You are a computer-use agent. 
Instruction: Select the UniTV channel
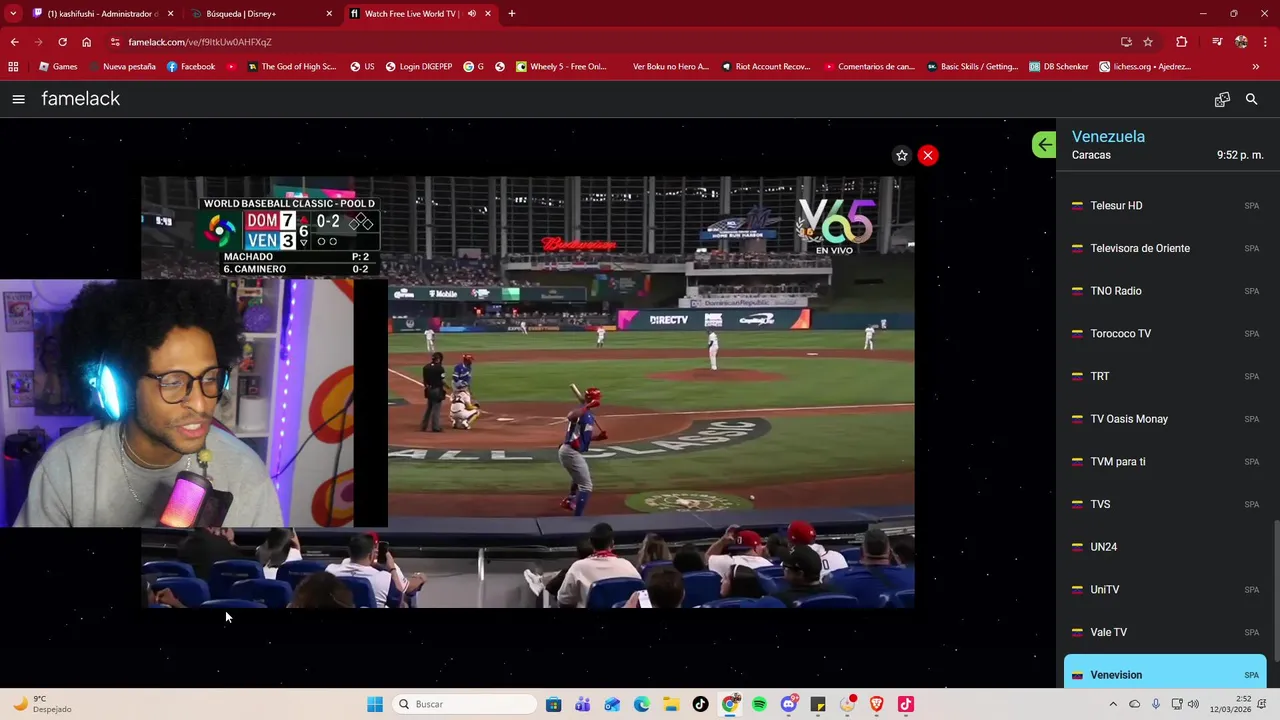pos(1165,590)
